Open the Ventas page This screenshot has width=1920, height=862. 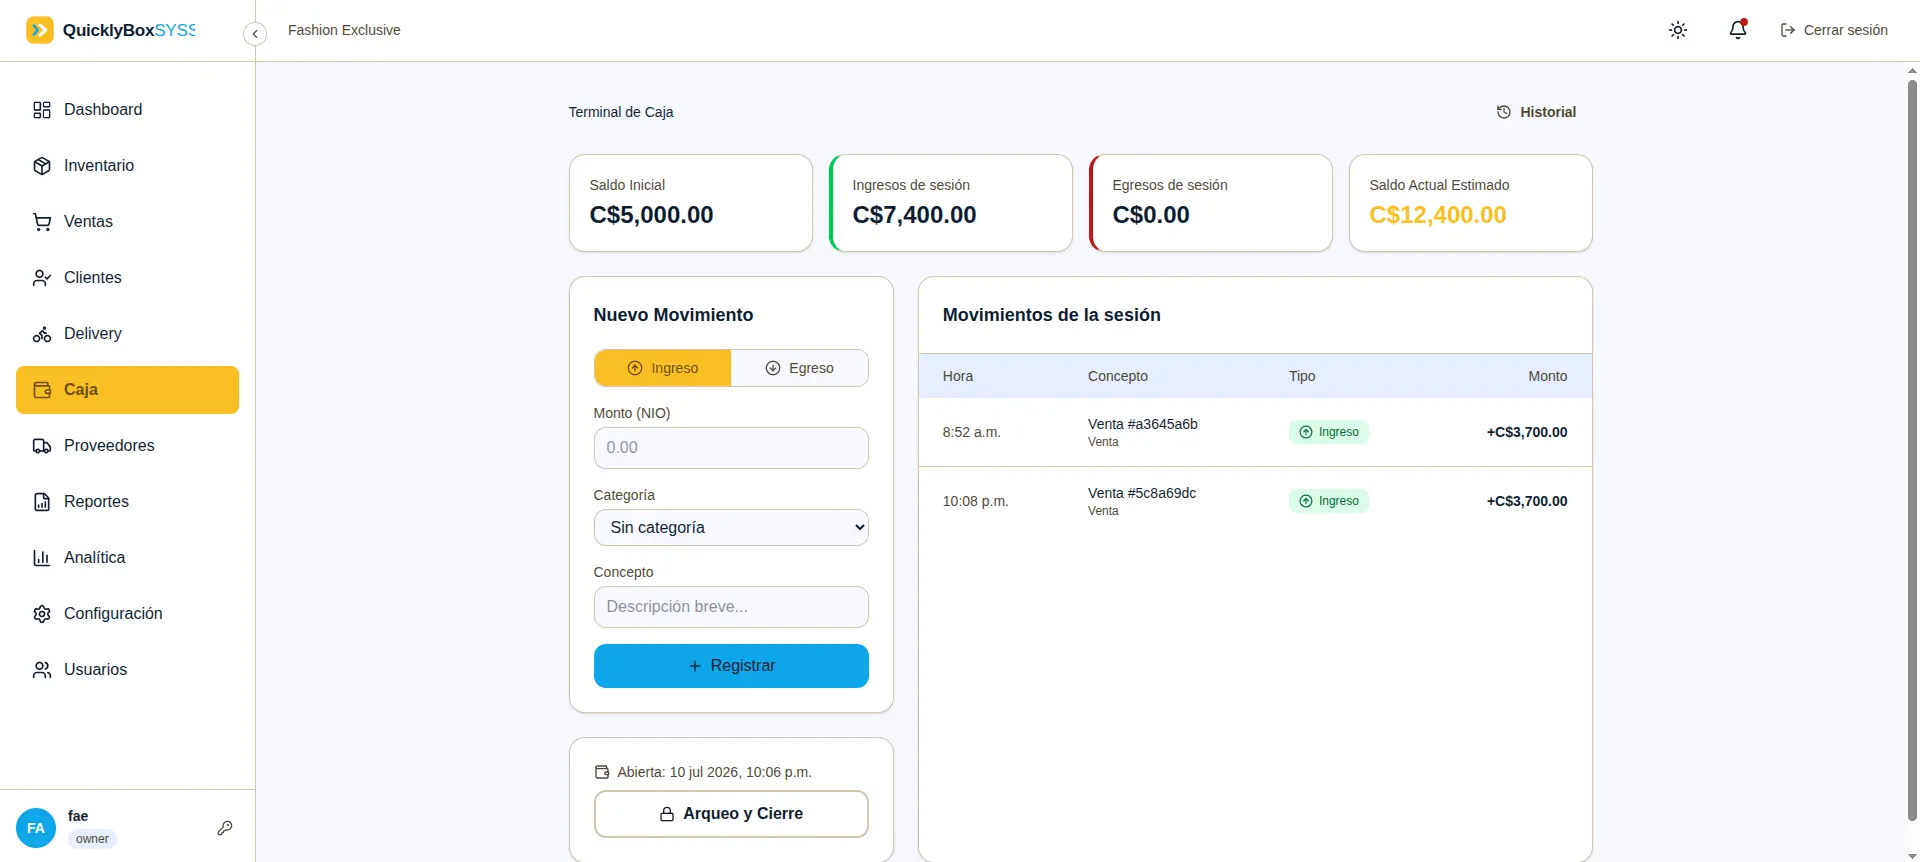(127, 222)
